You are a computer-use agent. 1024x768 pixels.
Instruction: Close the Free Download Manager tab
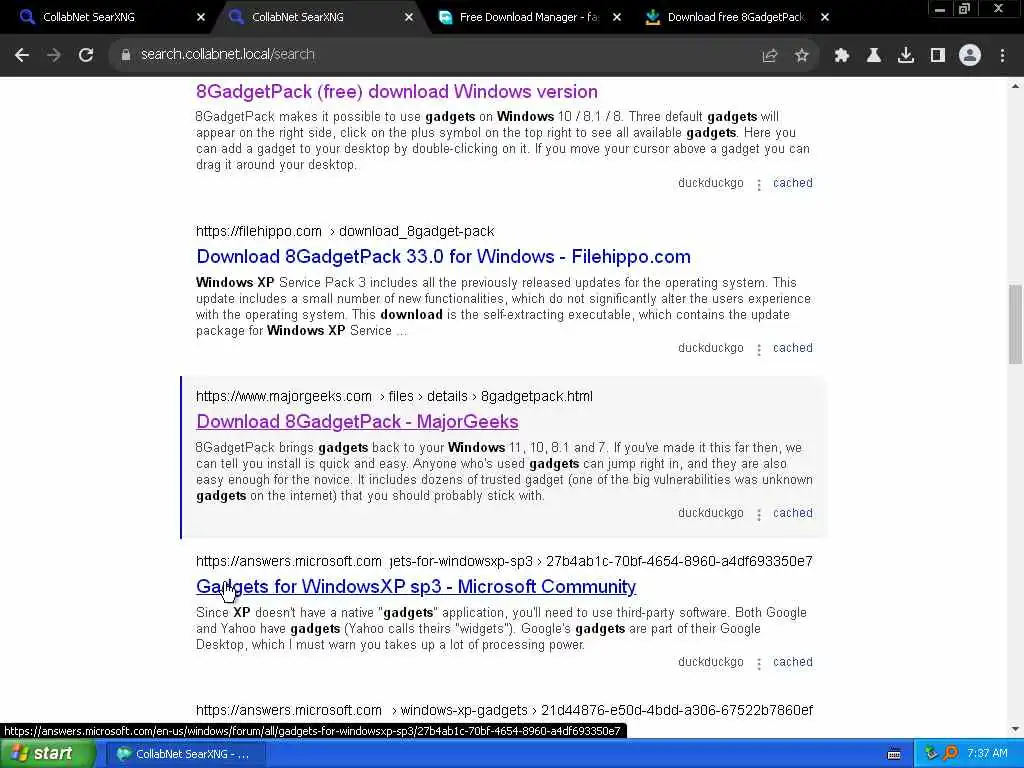tap(616, 17)
